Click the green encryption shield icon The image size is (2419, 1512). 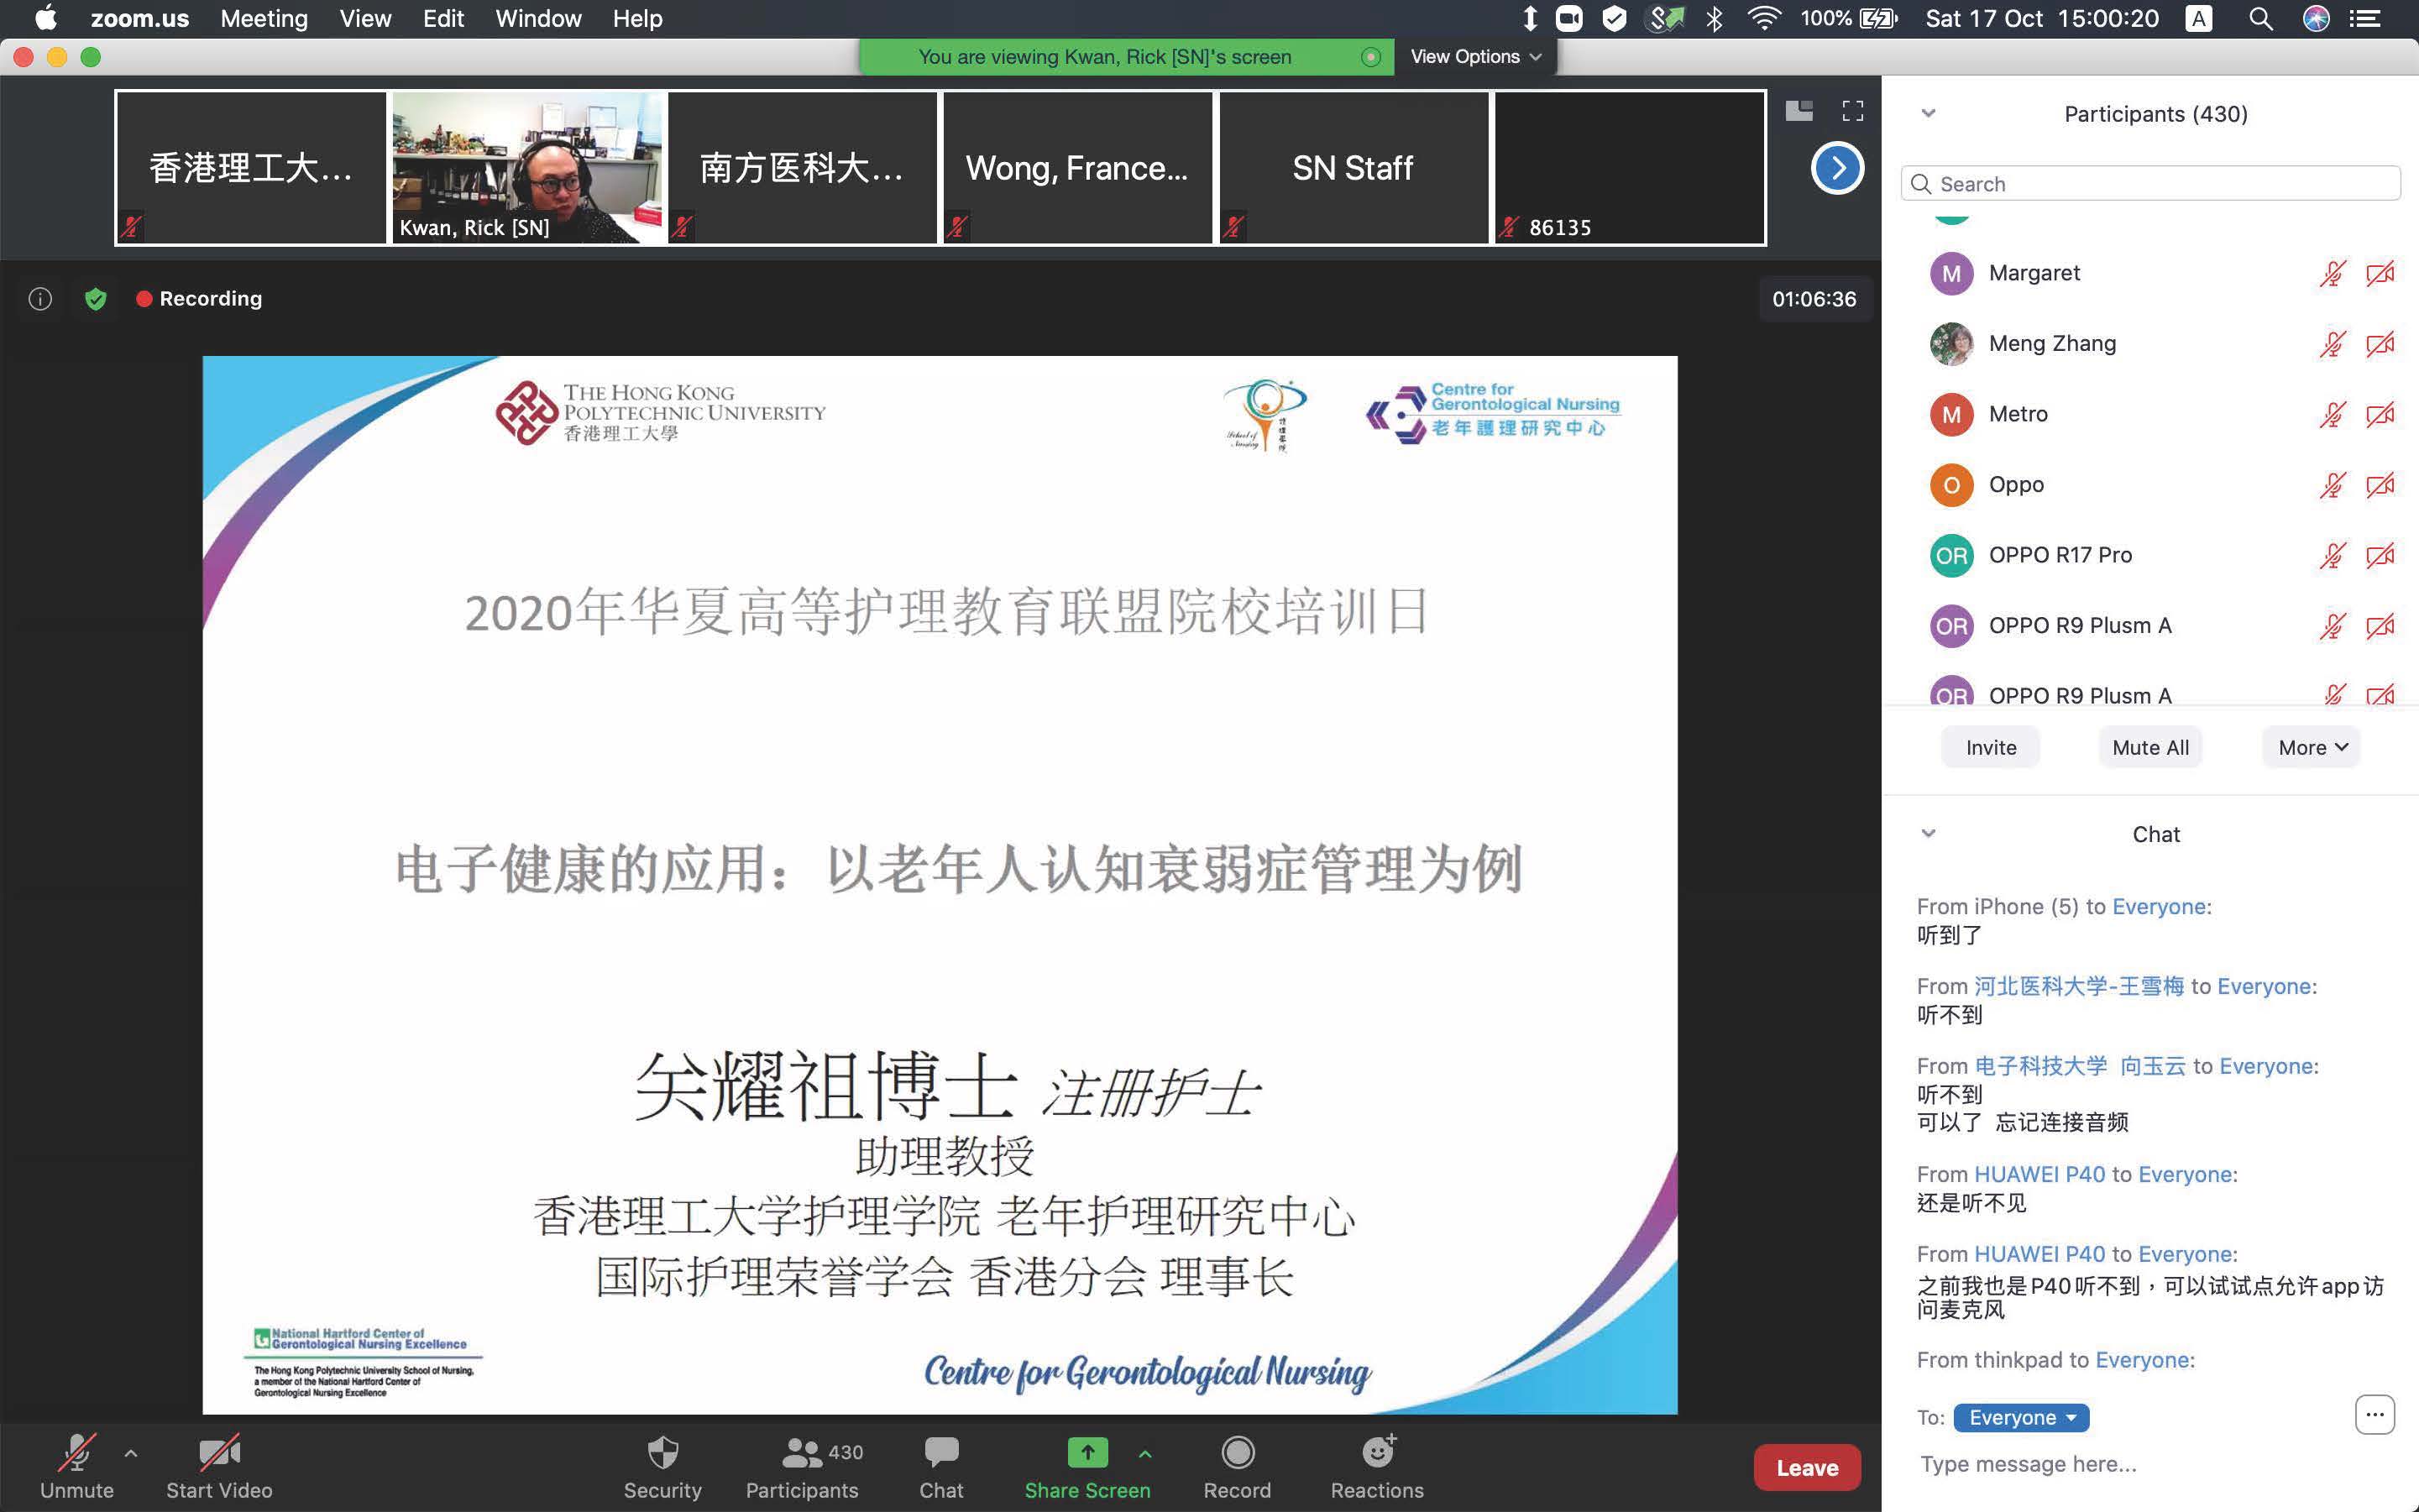[x=96, y=299]
